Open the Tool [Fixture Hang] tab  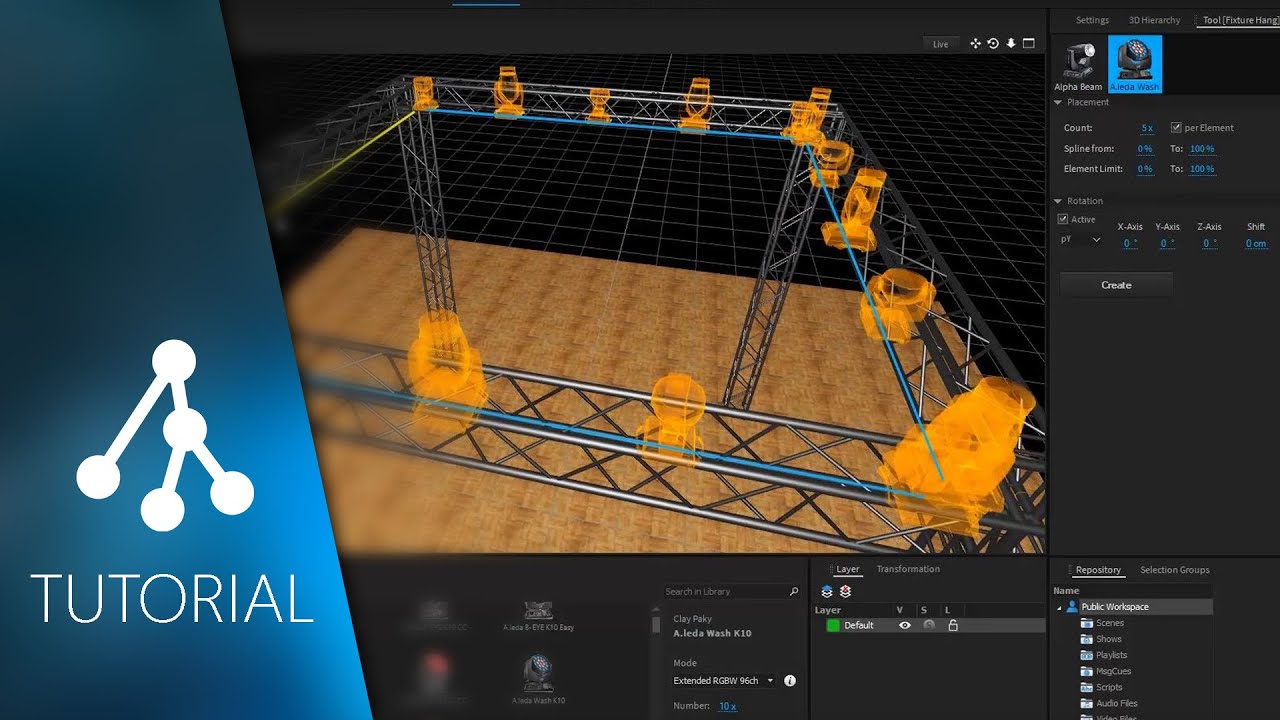tap(1240, 20)
